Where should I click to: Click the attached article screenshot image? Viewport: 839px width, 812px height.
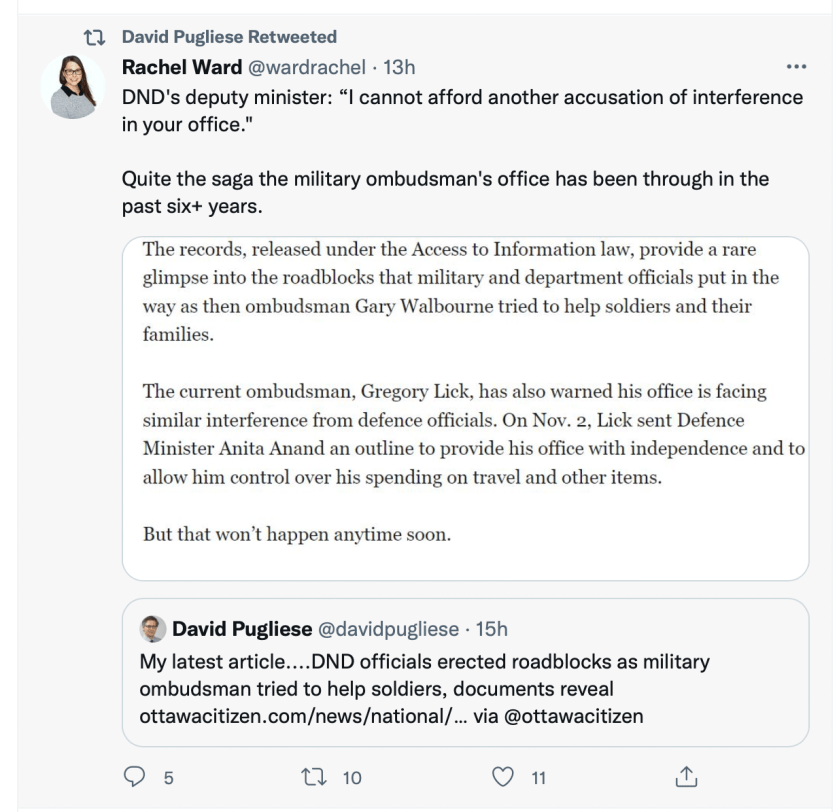tap(465, 408)
